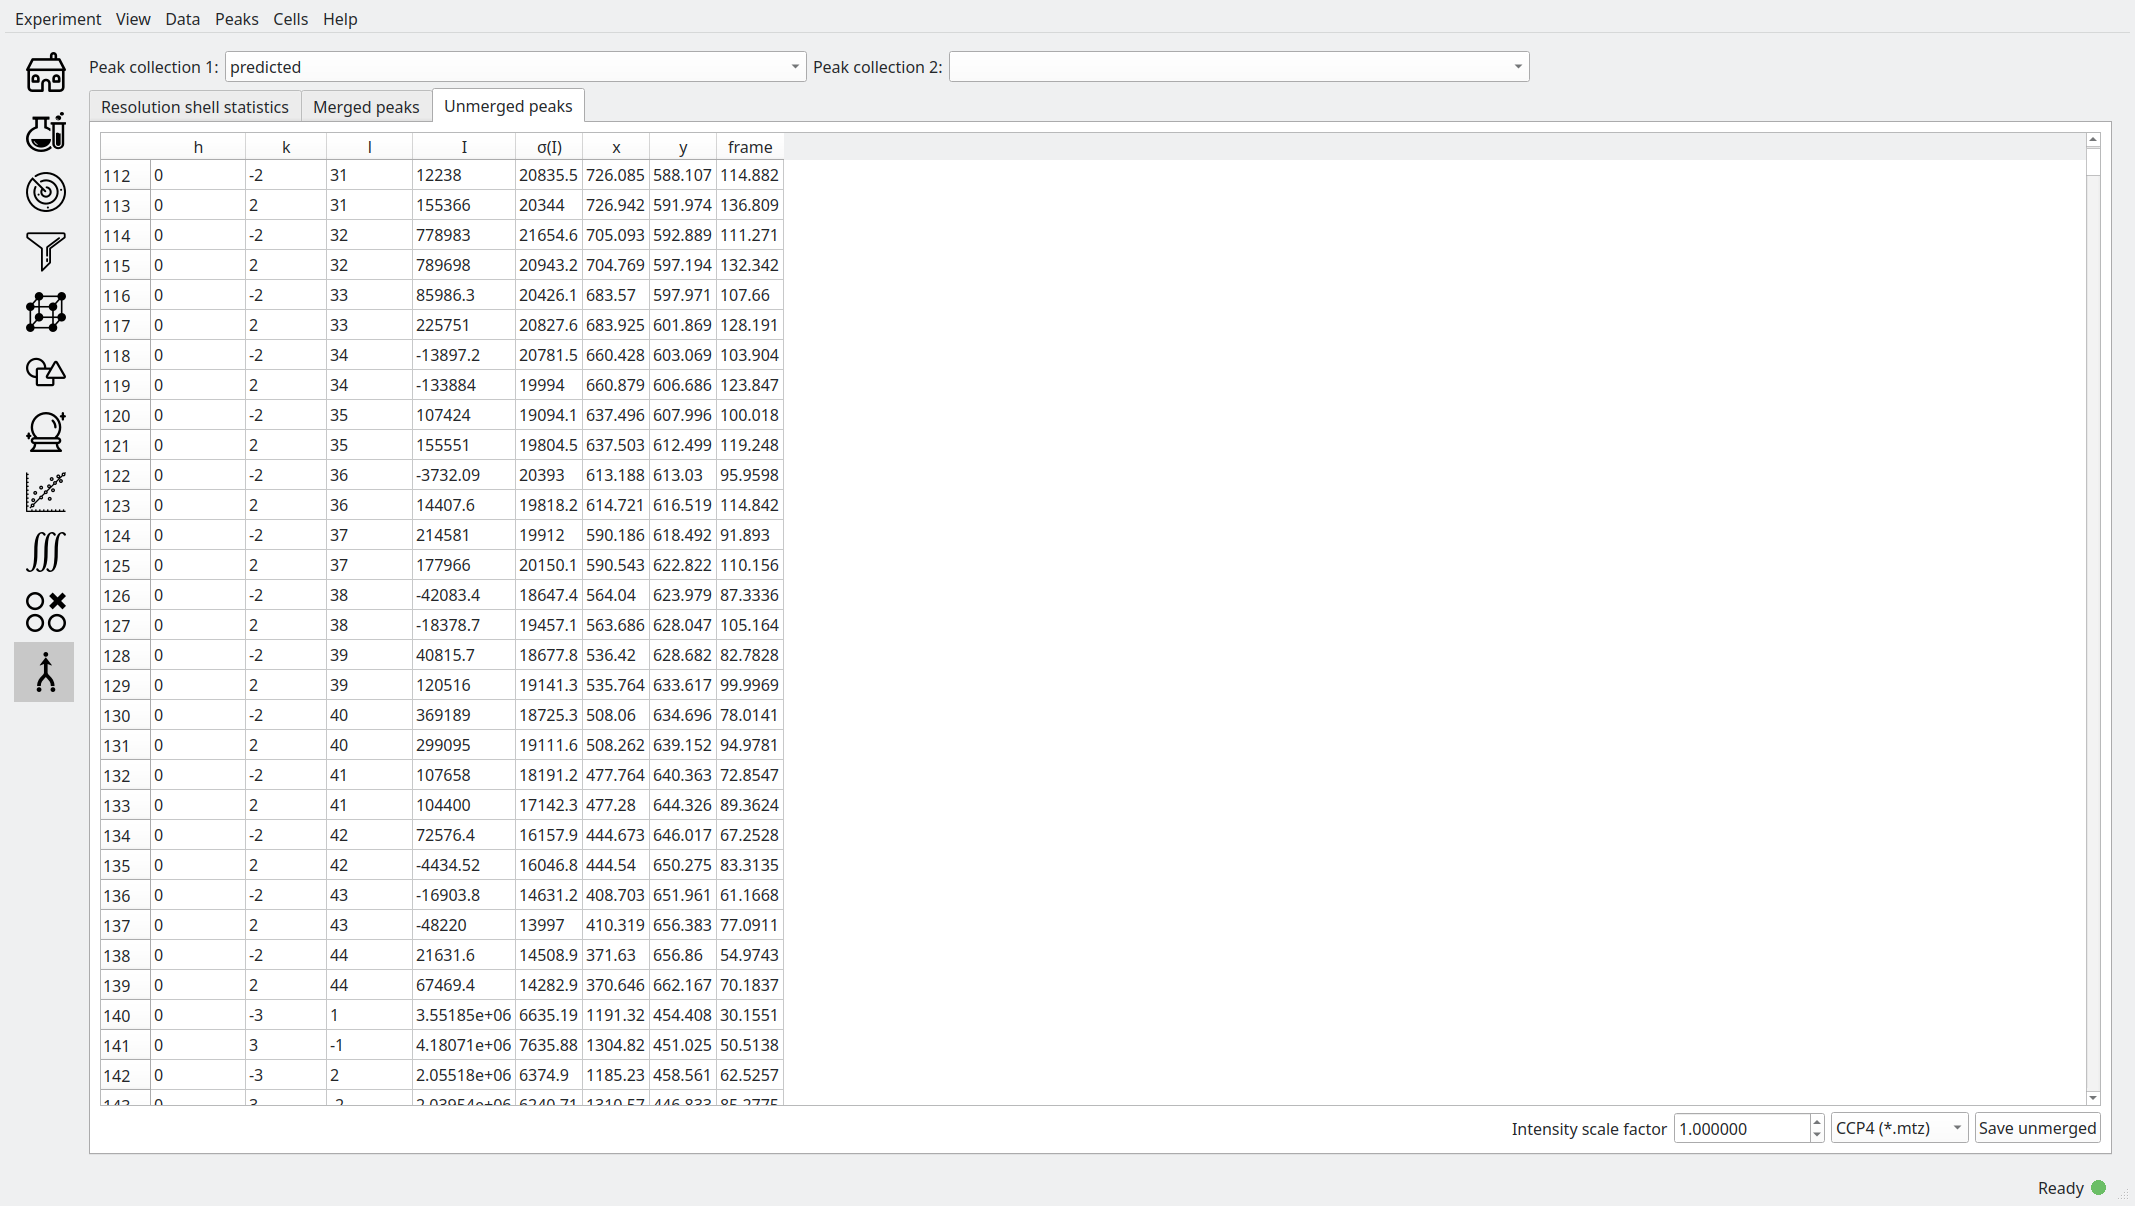Select the merge arrows sidebar icon

(x=45, y=672)
